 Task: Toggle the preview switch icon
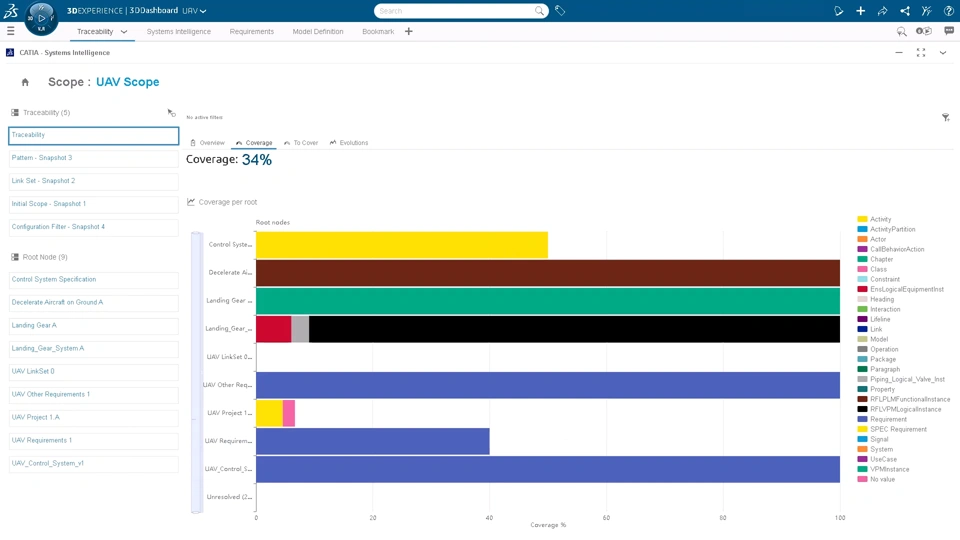coord(924,31)
